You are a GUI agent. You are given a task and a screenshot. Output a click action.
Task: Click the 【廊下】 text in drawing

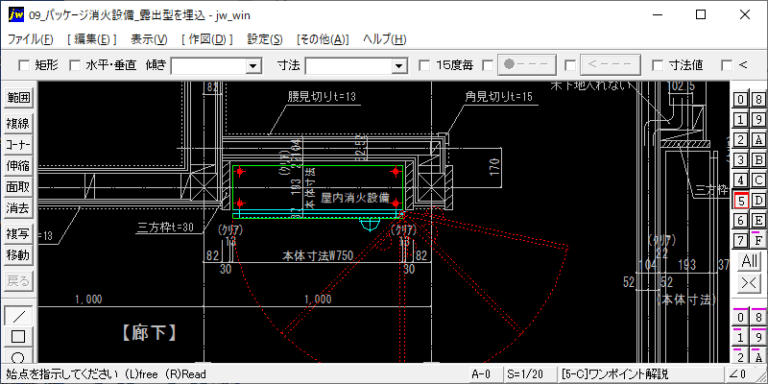pyautogui.click(x=148, y=334)
